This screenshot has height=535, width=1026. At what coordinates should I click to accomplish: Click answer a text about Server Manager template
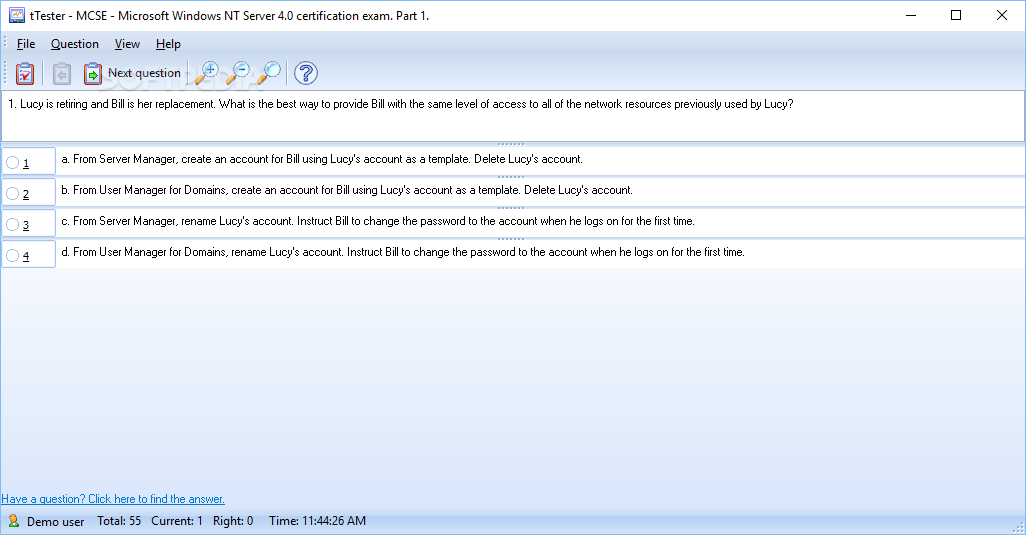click(x=322, y=159)
